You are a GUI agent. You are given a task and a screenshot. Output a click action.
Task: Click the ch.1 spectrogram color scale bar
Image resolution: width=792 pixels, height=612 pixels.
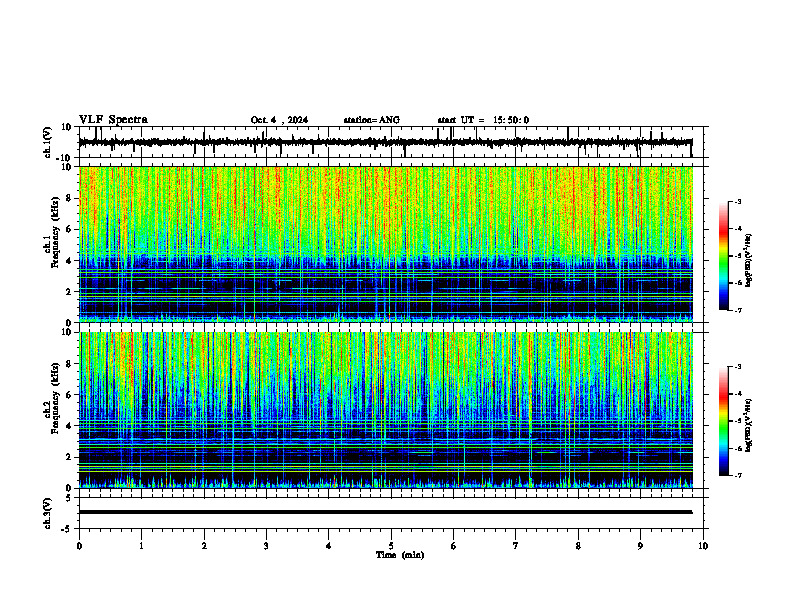pos(724,256)
